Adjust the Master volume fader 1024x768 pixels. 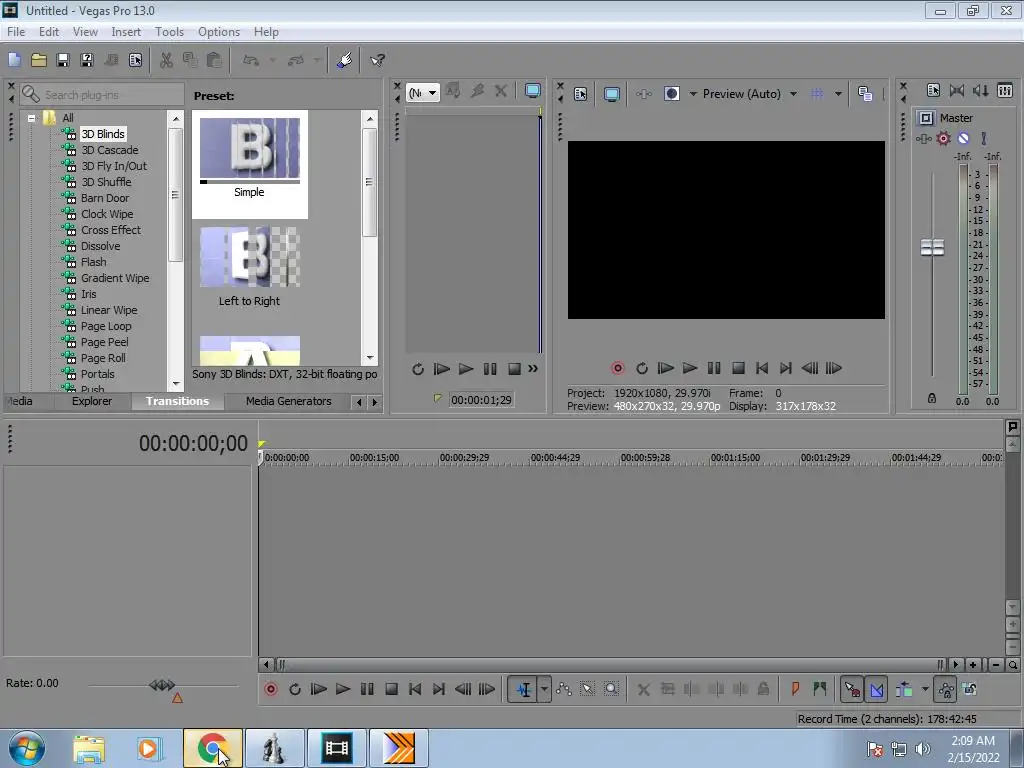pyautogui.click(x=932, y=248)
